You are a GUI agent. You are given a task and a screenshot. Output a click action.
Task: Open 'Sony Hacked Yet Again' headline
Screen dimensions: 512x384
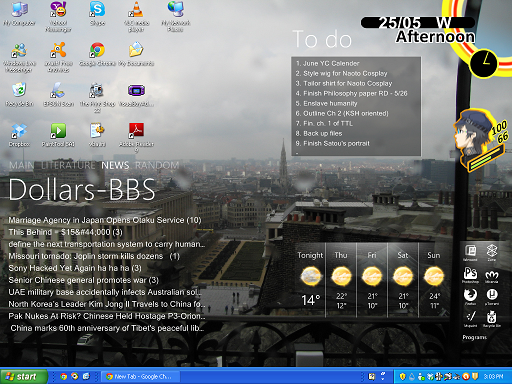pyautogui.click(x=75, y=268)
